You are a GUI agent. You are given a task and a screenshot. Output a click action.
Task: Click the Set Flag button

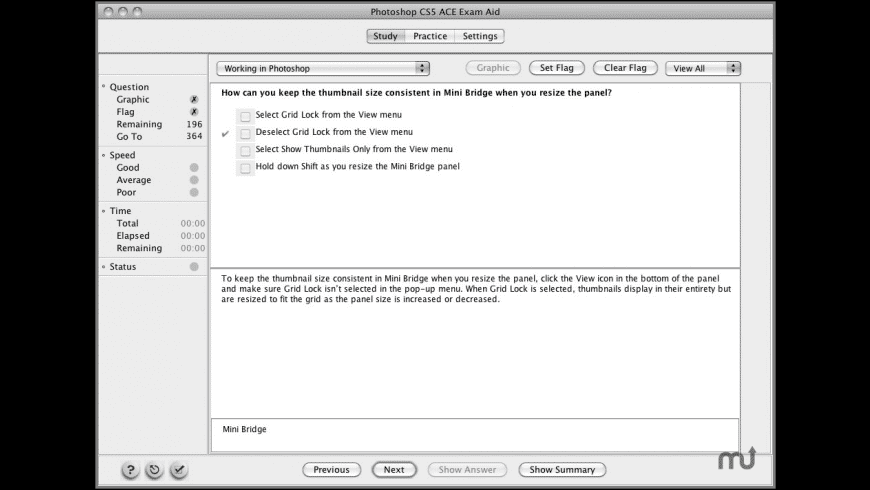[x=557, y=68]
